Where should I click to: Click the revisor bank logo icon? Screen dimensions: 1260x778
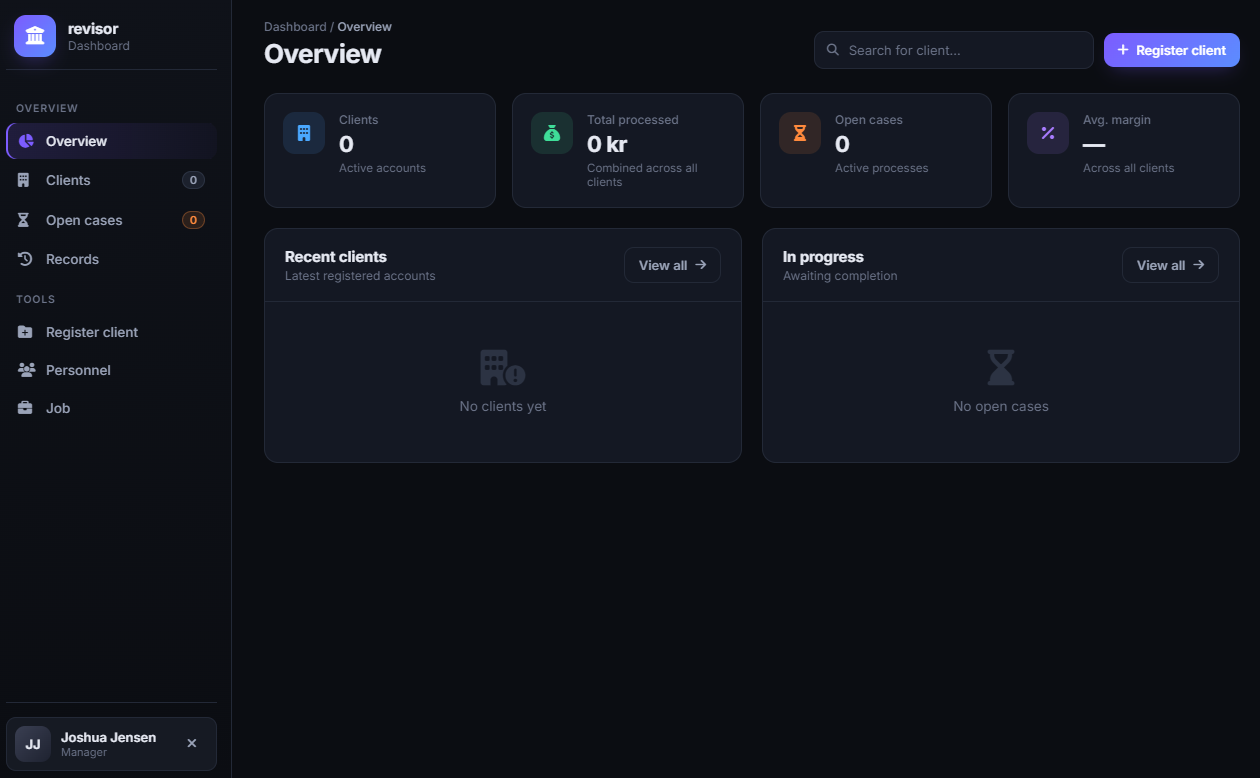pos(35,36)
